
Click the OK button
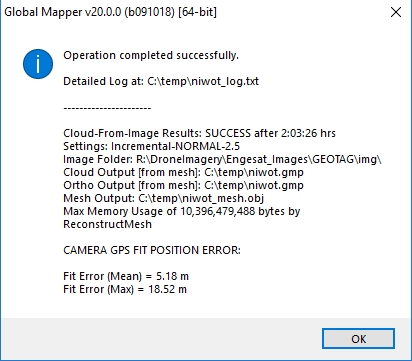click(358, 339)
